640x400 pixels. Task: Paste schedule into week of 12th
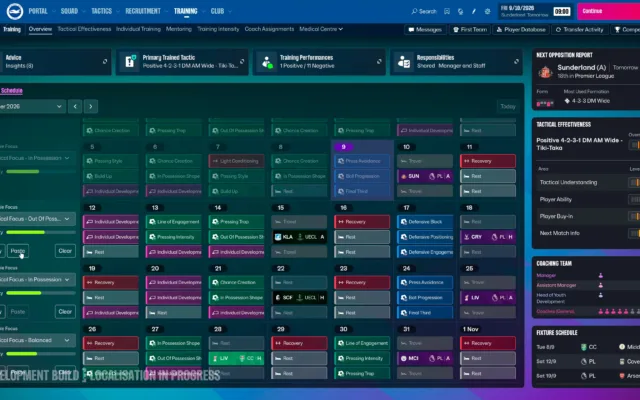pyautogui.click(x=18, y=251)
